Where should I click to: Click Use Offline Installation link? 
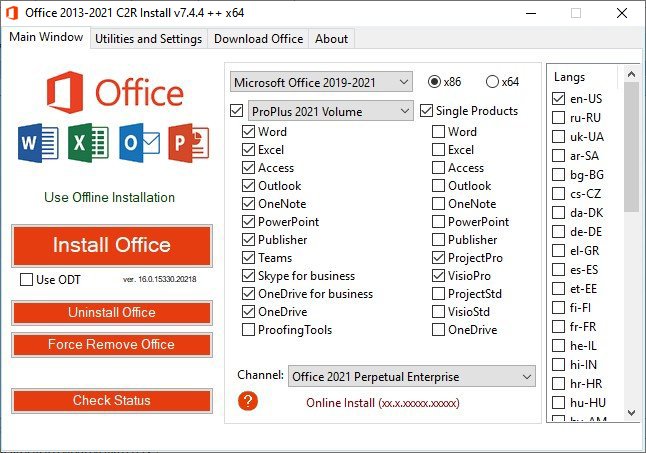[x=109, y=197]
